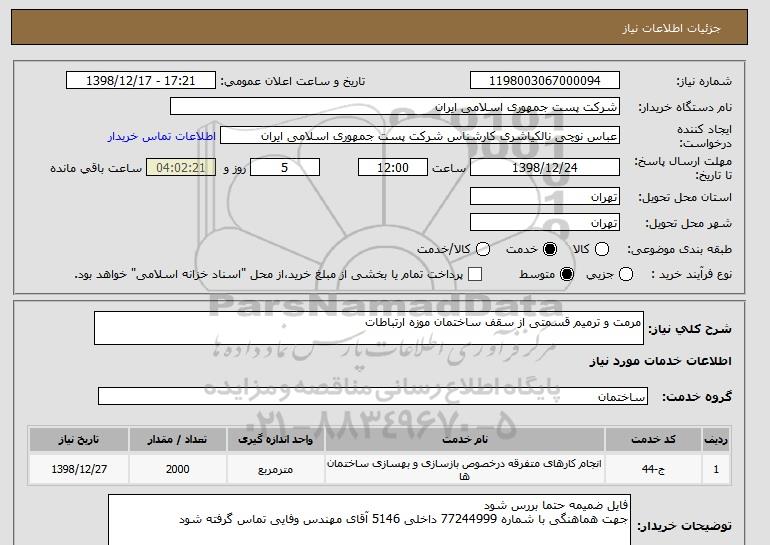
Task: Click the remaining days field showing 5
Action: click(x=285, y=167)
